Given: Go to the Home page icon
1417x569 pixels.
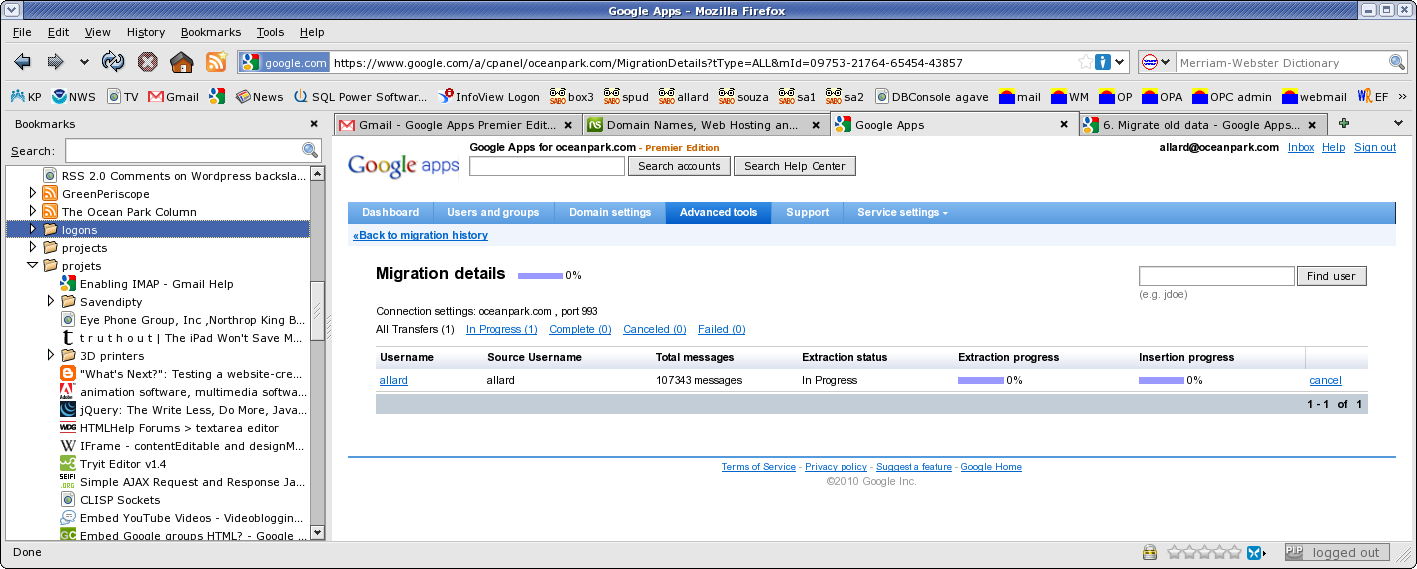Looking at the screenshot, I should coord(181,62).
